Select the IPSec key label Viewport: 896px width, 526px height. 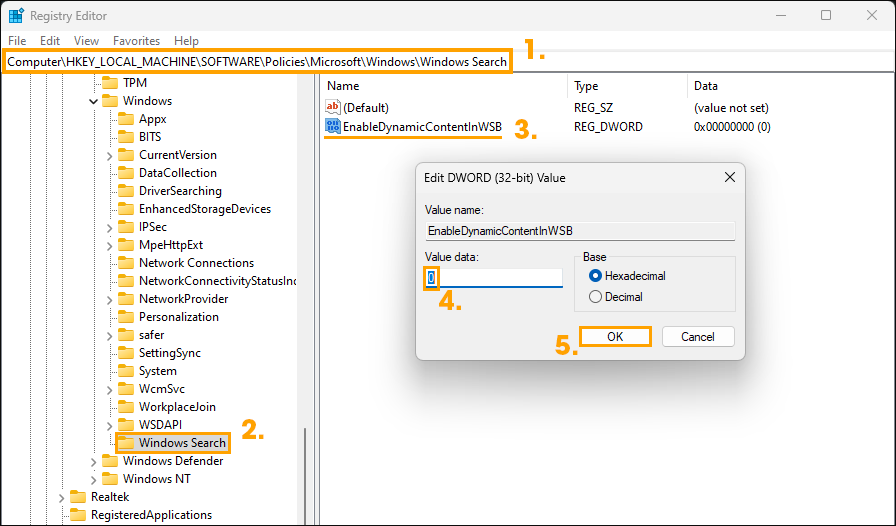point(153,227)
